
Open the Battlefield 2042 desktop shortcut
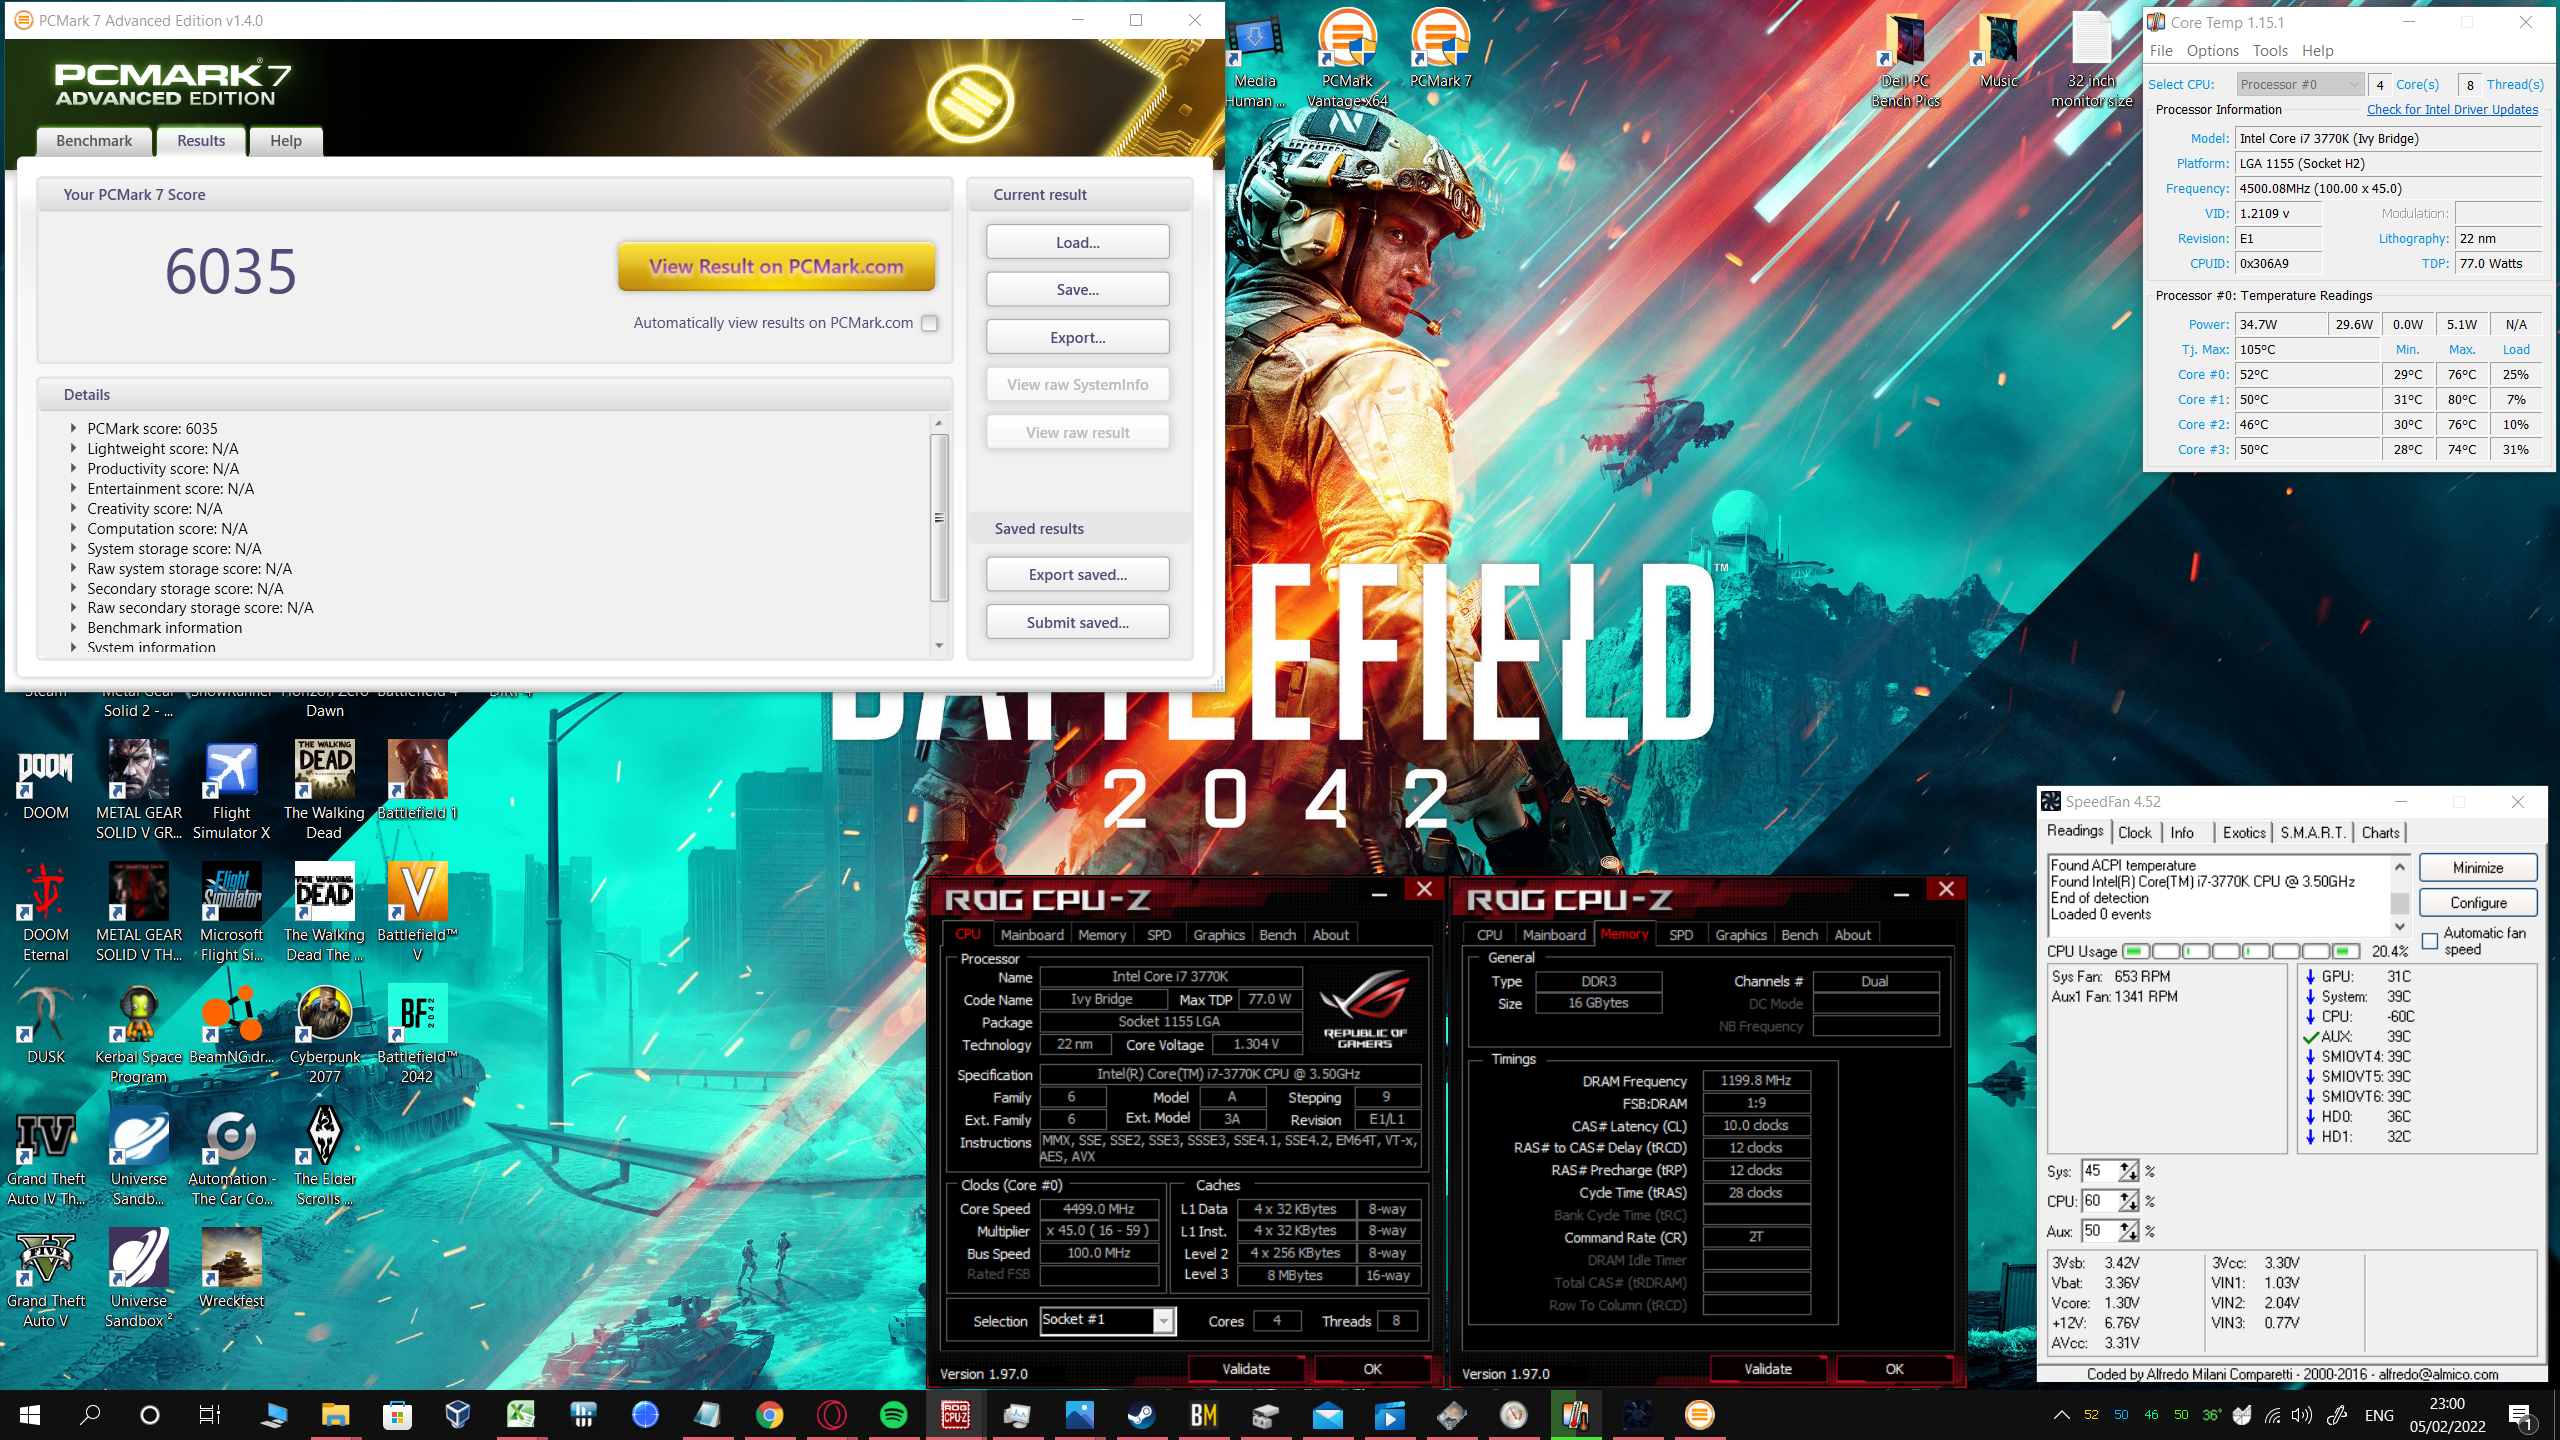pos(417,1034)
